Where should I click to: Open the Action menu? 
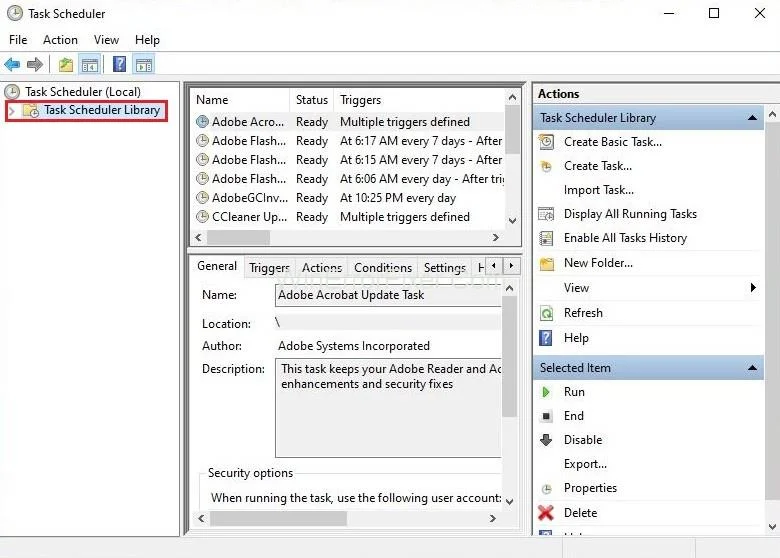[60, 40]
